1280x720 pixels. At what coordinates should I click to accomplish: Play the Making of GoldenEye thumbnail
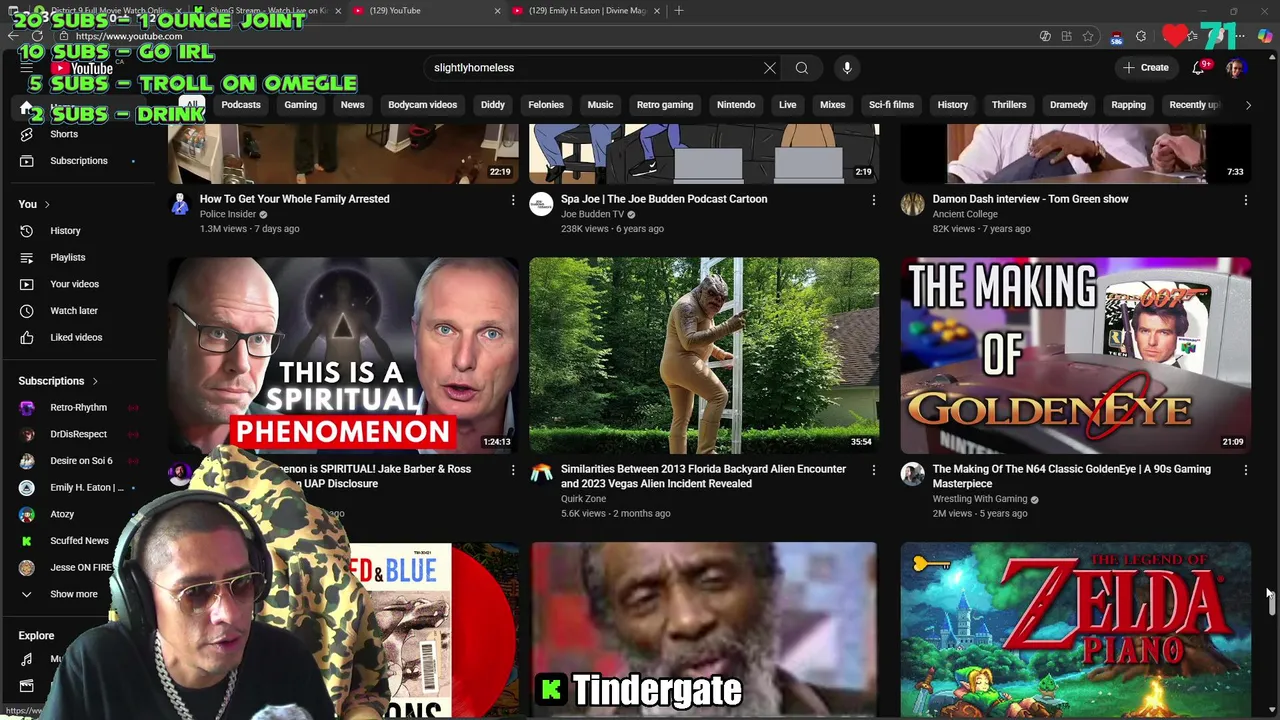tap(1075, 355)
